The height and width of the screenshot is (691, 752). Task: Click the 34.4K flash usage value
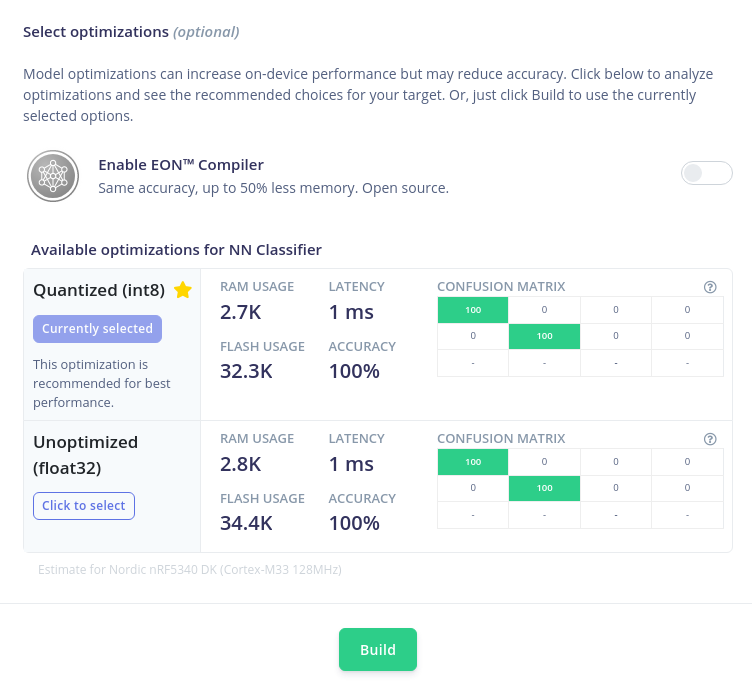tap(246, 523)
